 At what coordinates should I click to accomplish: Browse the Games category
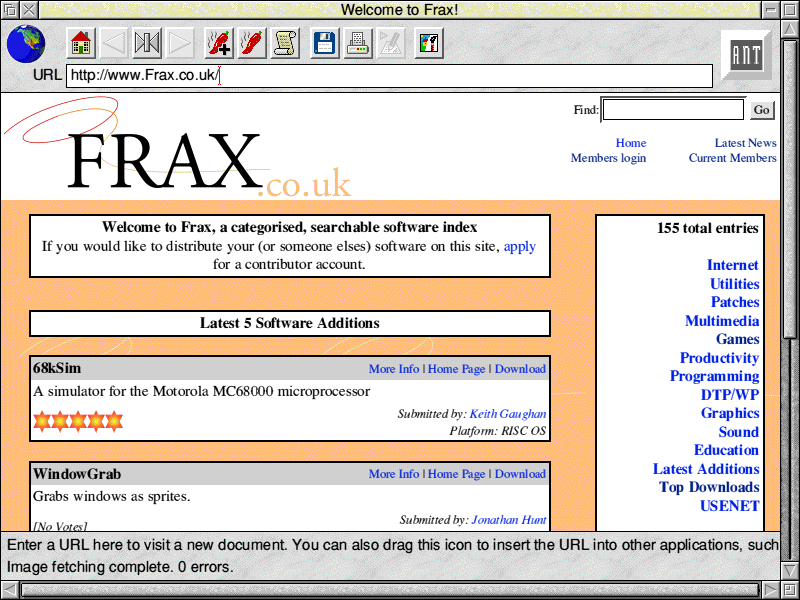click(738, 339)
